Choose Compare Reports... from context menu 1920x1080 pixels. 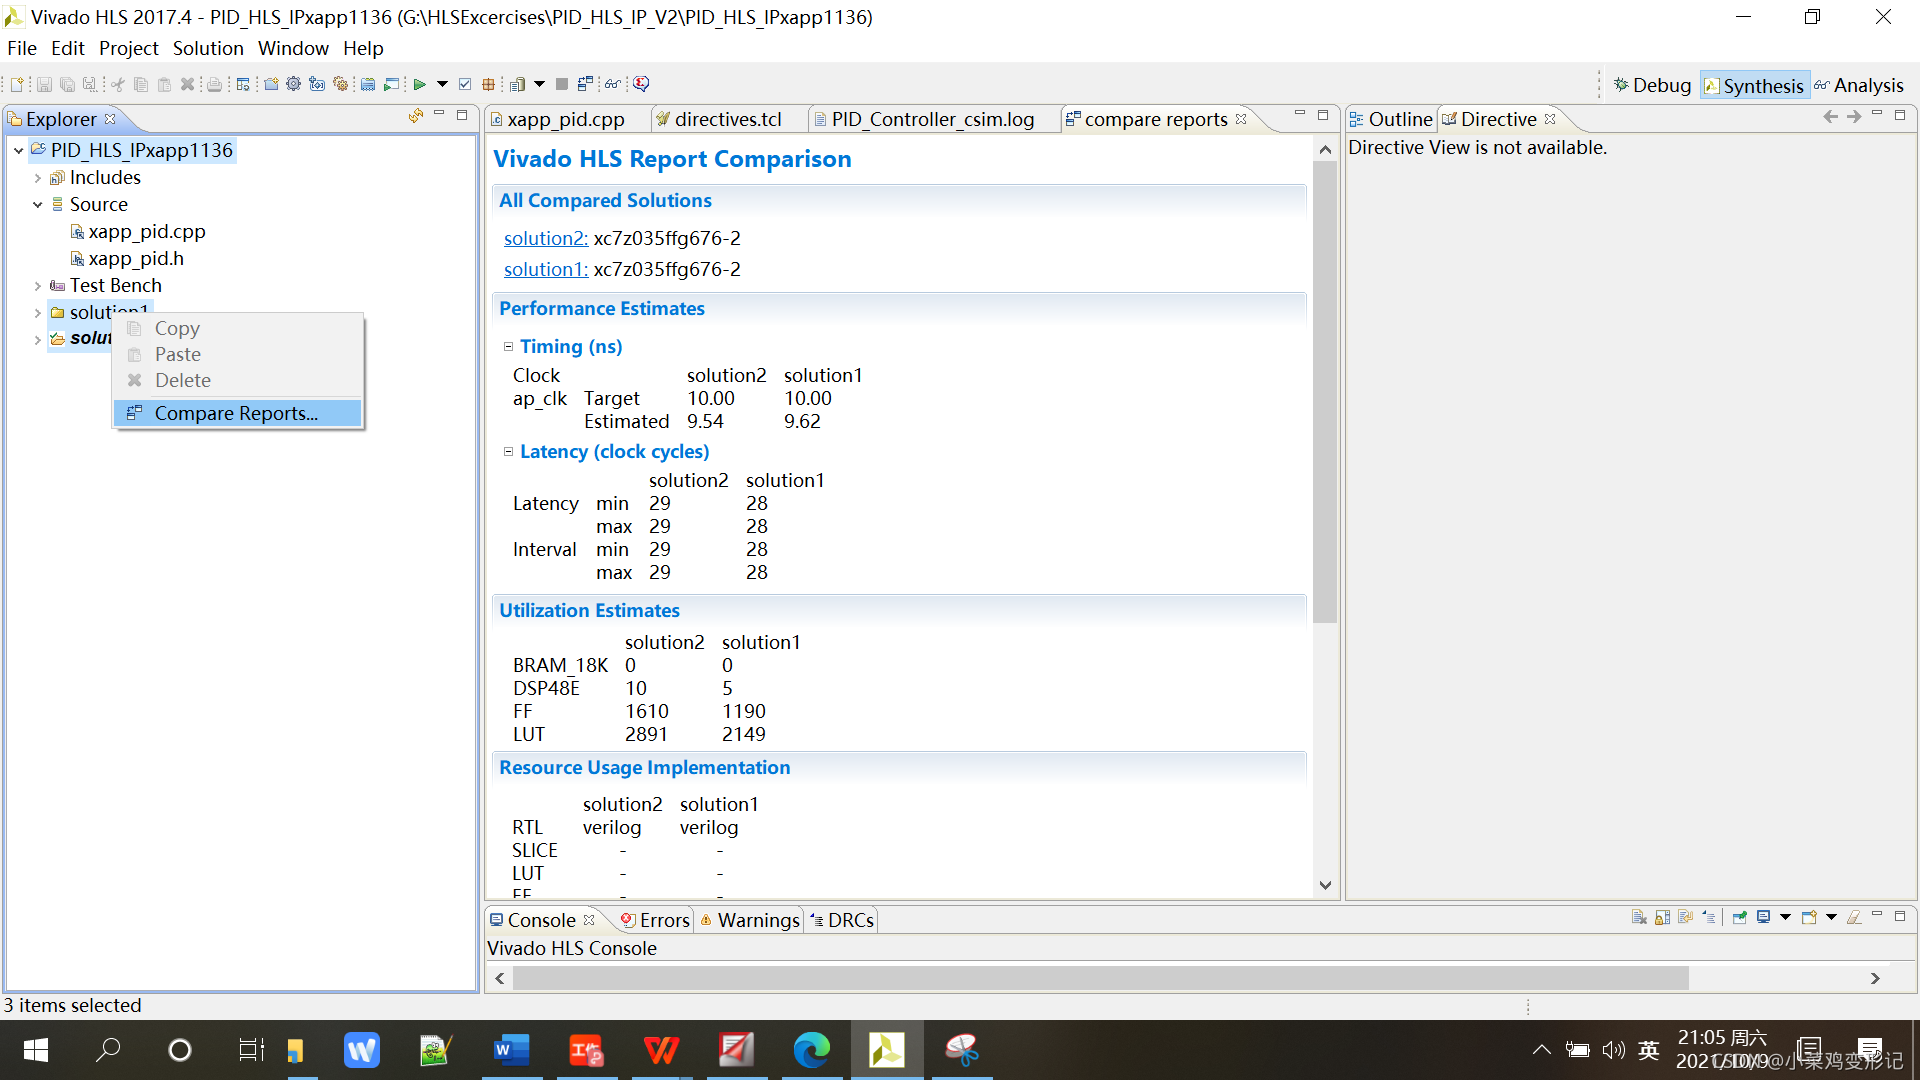(x=236, y=413)
